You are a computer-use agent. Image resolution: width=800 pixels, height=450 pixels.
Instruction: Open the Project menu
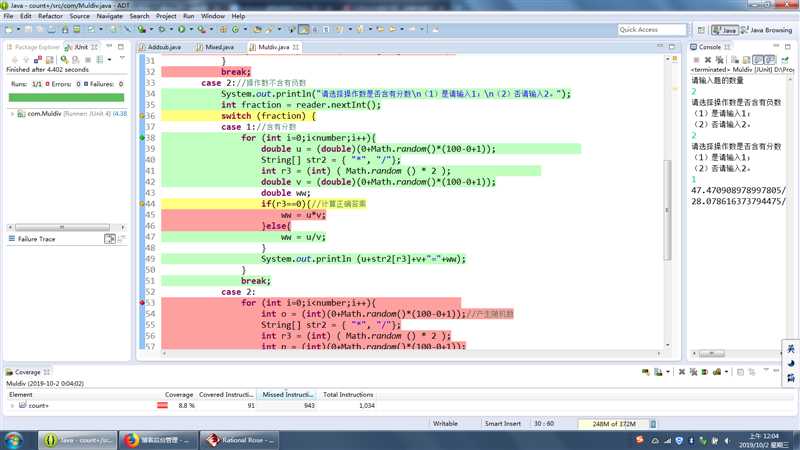166,16
